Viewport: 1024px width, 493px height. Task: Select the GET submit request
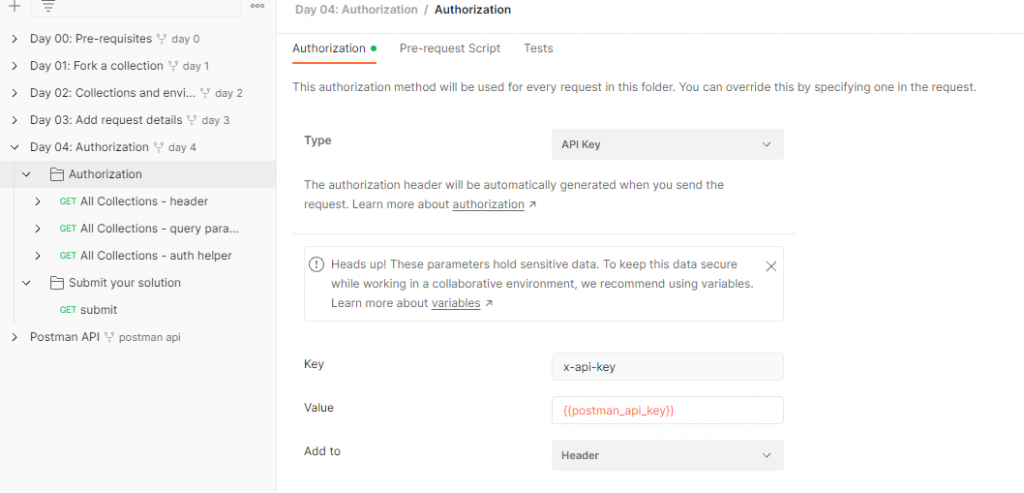click(98, 310)
